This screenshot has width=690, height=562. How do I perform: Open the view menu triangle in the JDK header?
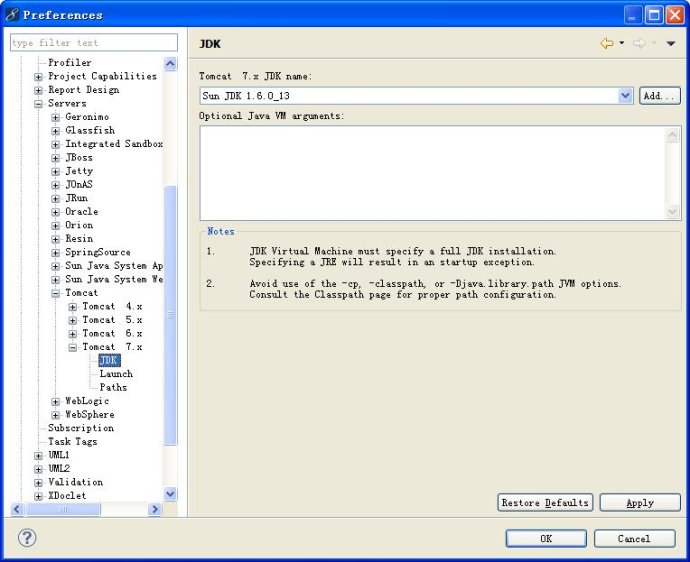click(671, 43)
